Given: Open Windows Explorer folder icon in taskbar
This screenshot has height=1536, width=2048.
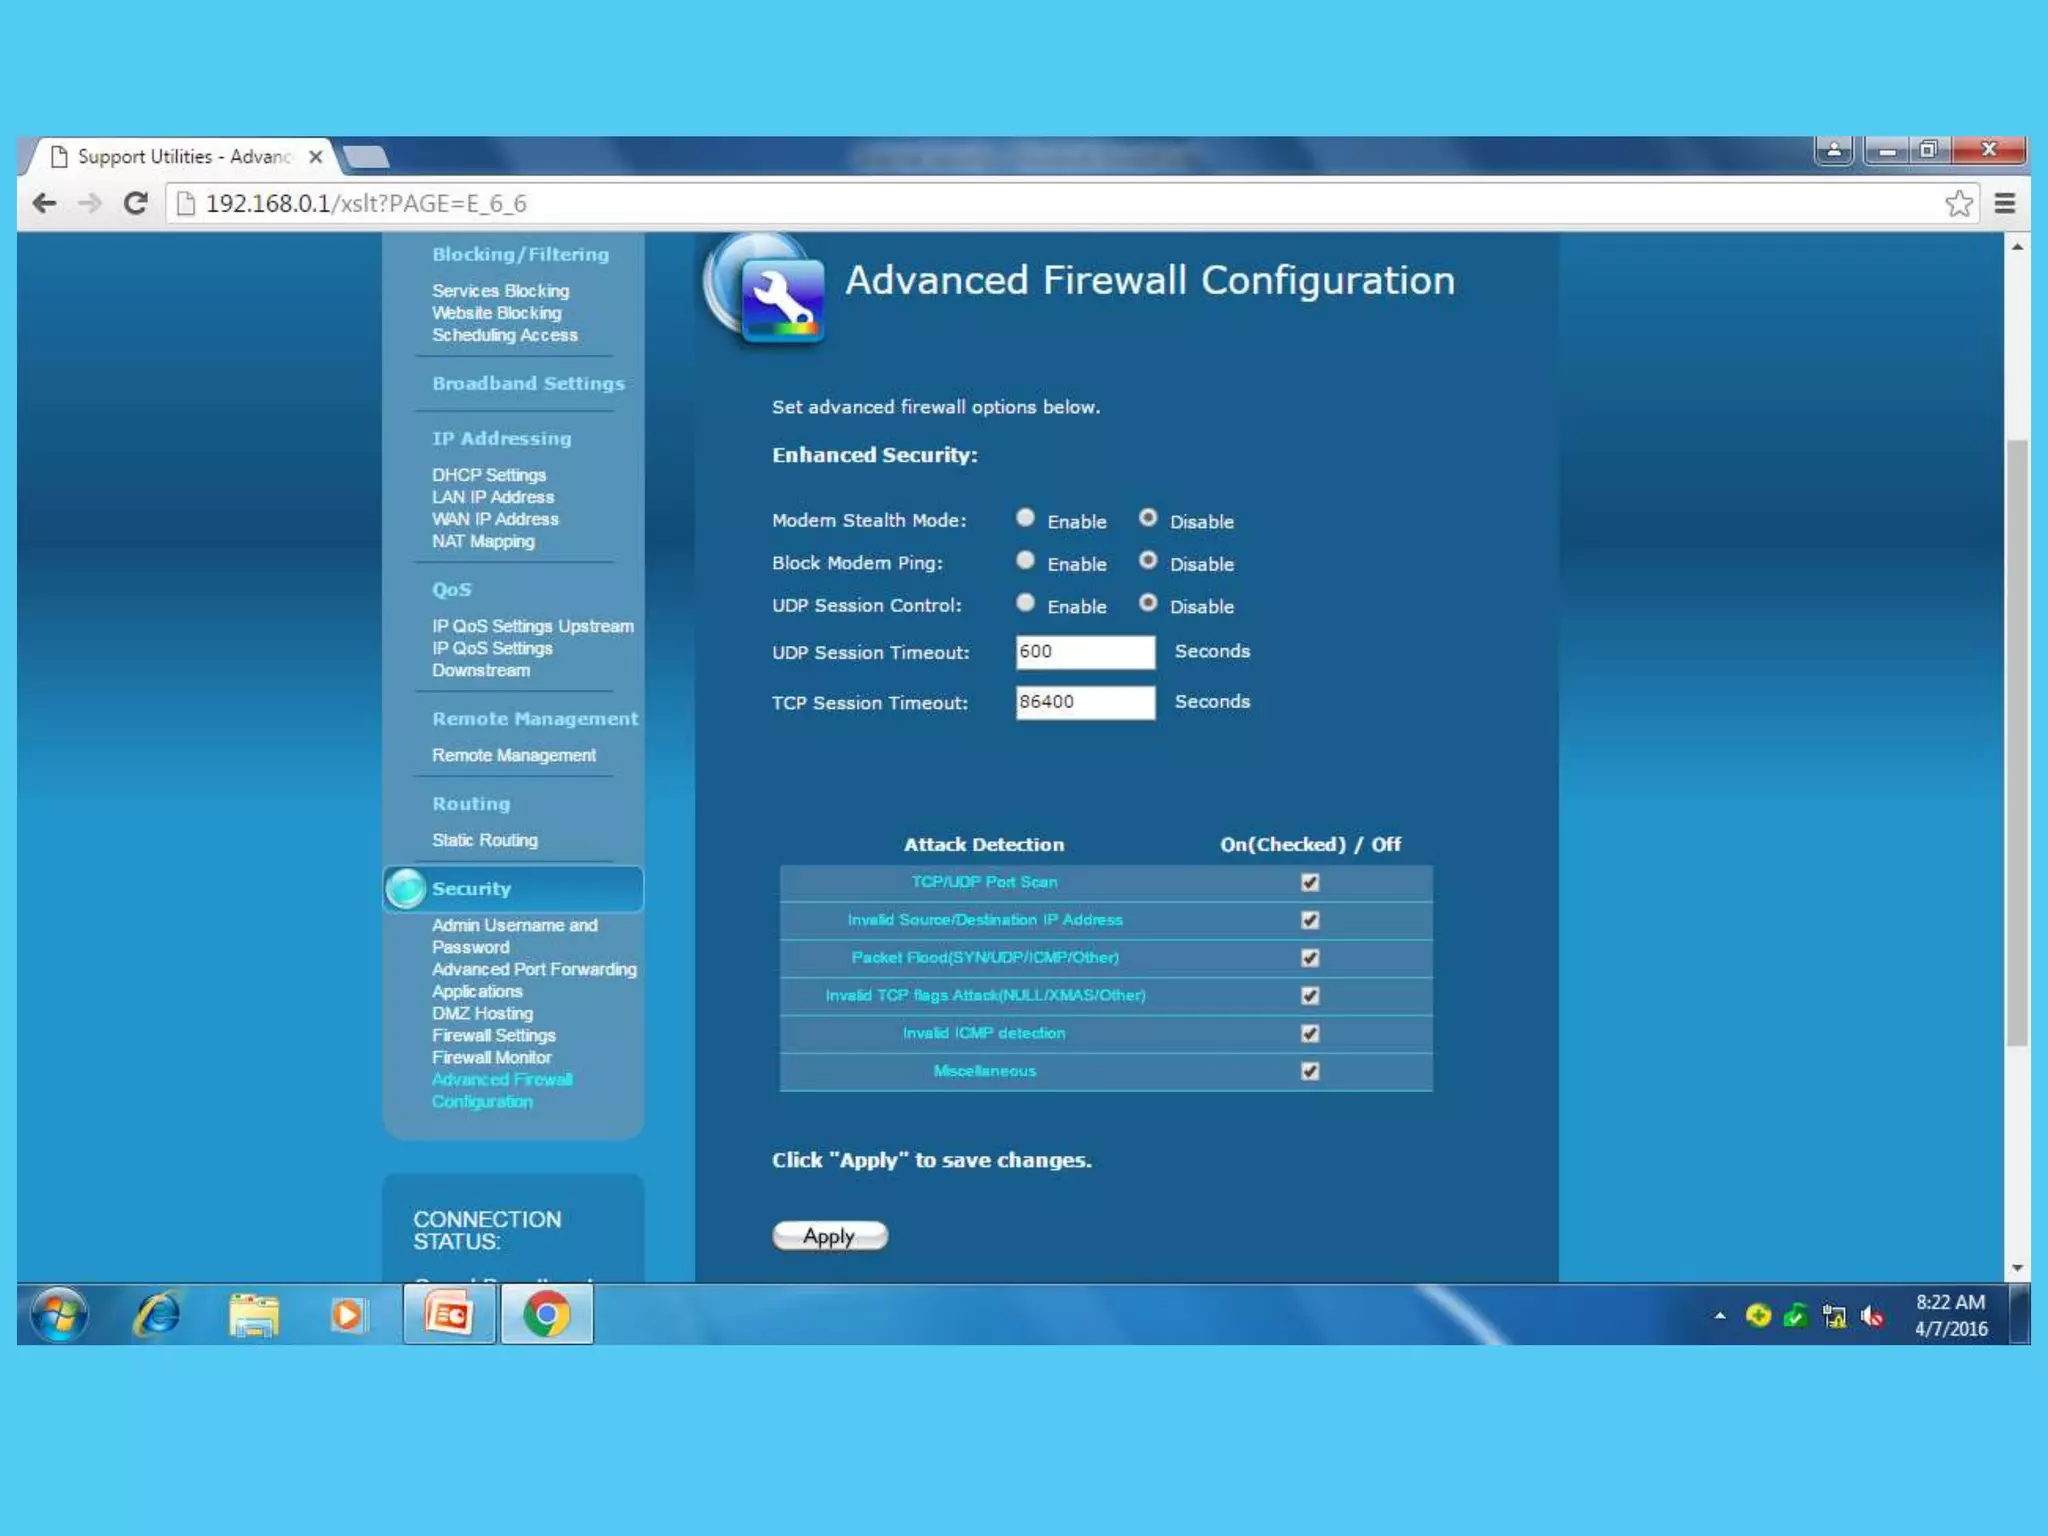Looking at the screenshot, I should point(254,1315).
